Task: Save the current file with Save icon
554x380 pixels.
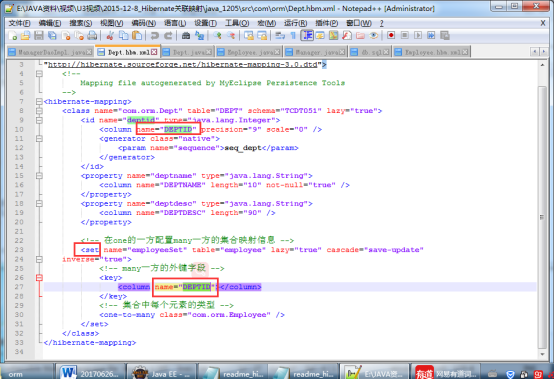Action: (39, 35)
